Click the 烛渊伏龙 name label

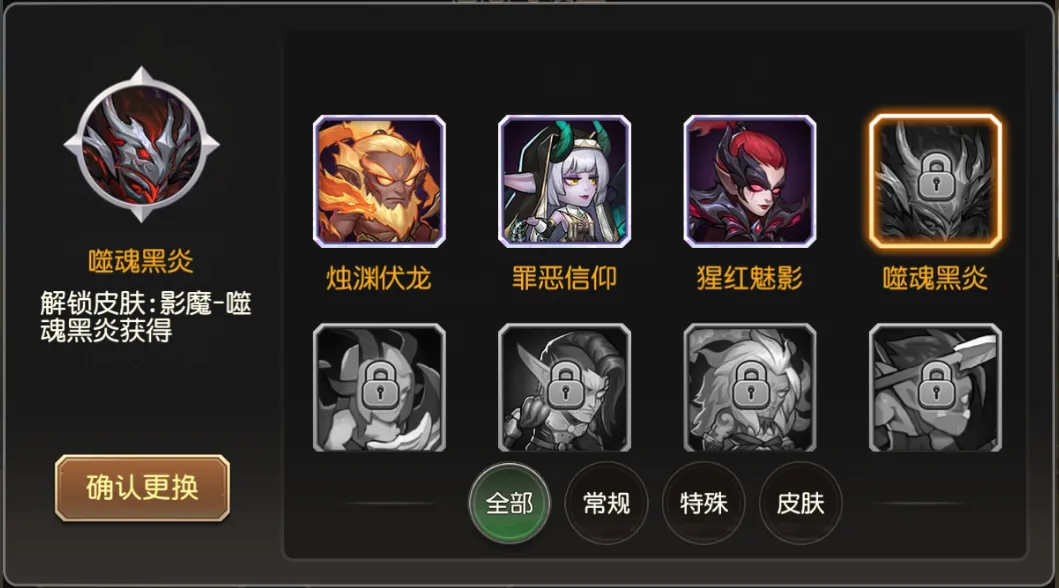coord(379,278)
